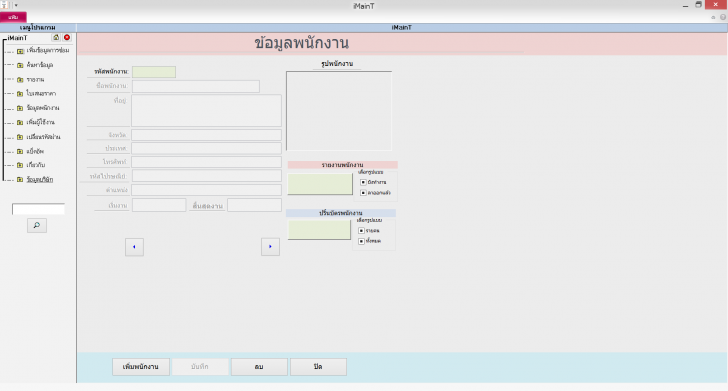Focus the ประเทศ country field
Image resolution: width=728 pixels, height=391 pixels.
tap(206, 149)
